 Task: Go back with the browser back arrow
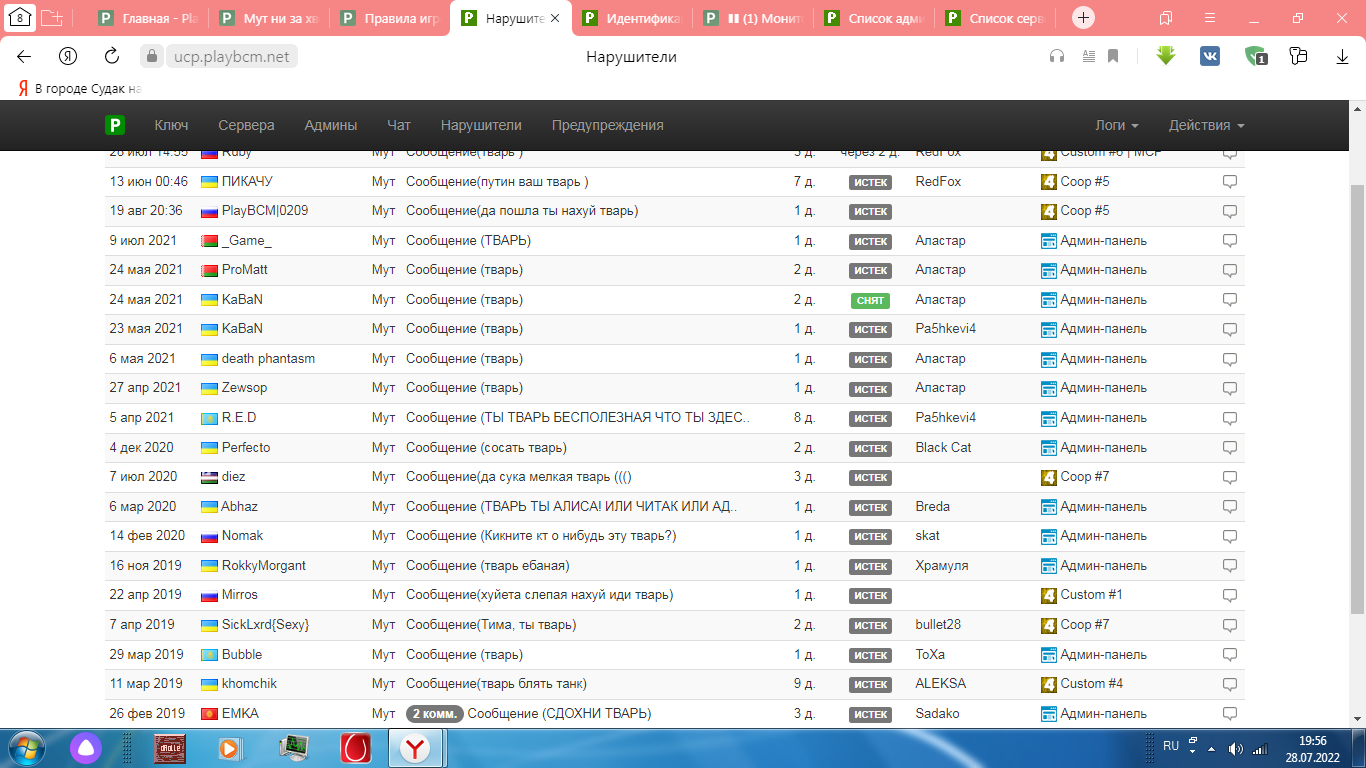(x=24, y=57)
